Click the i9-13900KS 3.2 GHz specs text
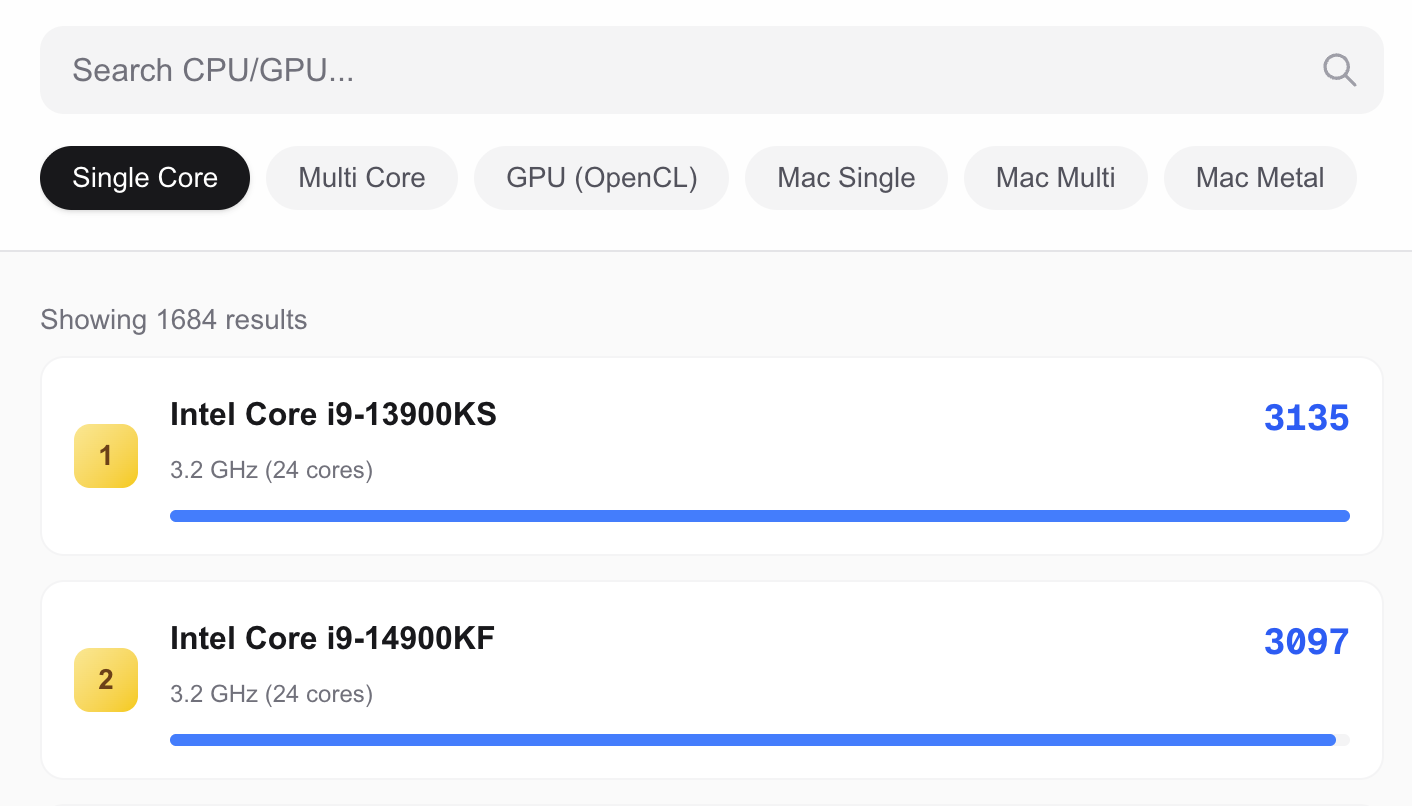1412x806 pixels. 271,470
